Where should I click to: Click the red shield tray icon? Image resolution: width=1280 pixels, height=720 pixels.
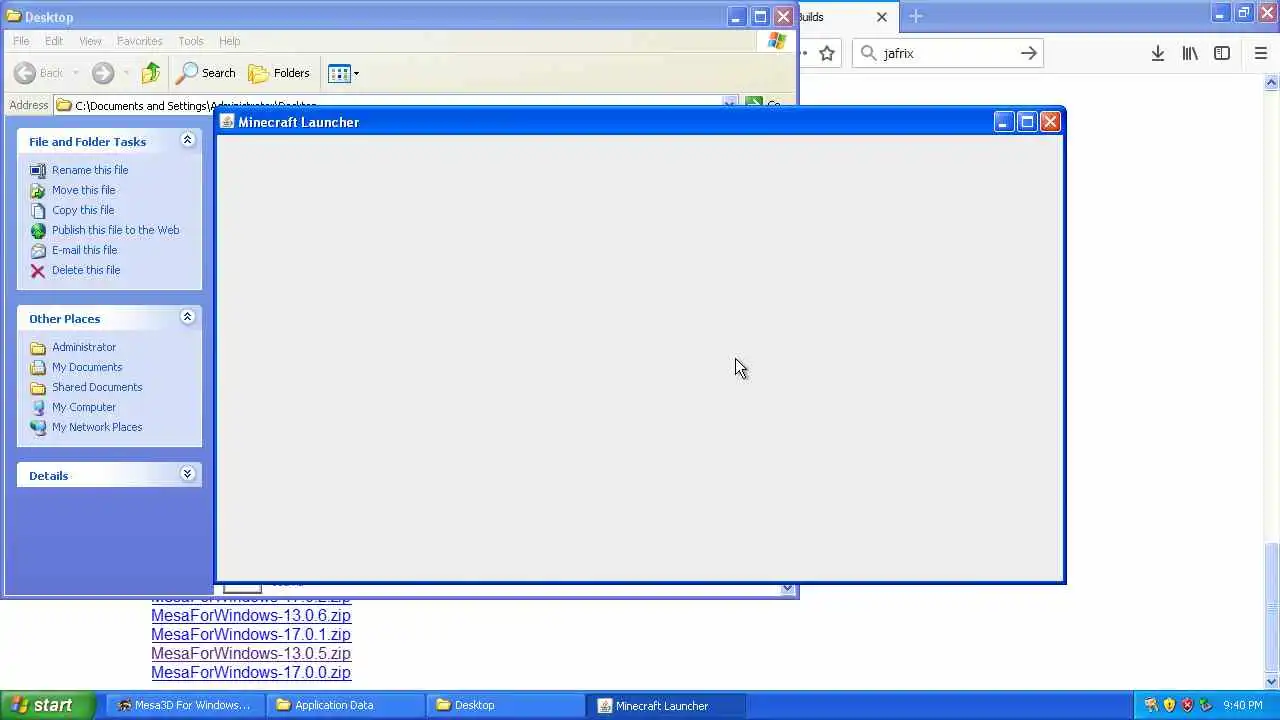point(1187,705)
